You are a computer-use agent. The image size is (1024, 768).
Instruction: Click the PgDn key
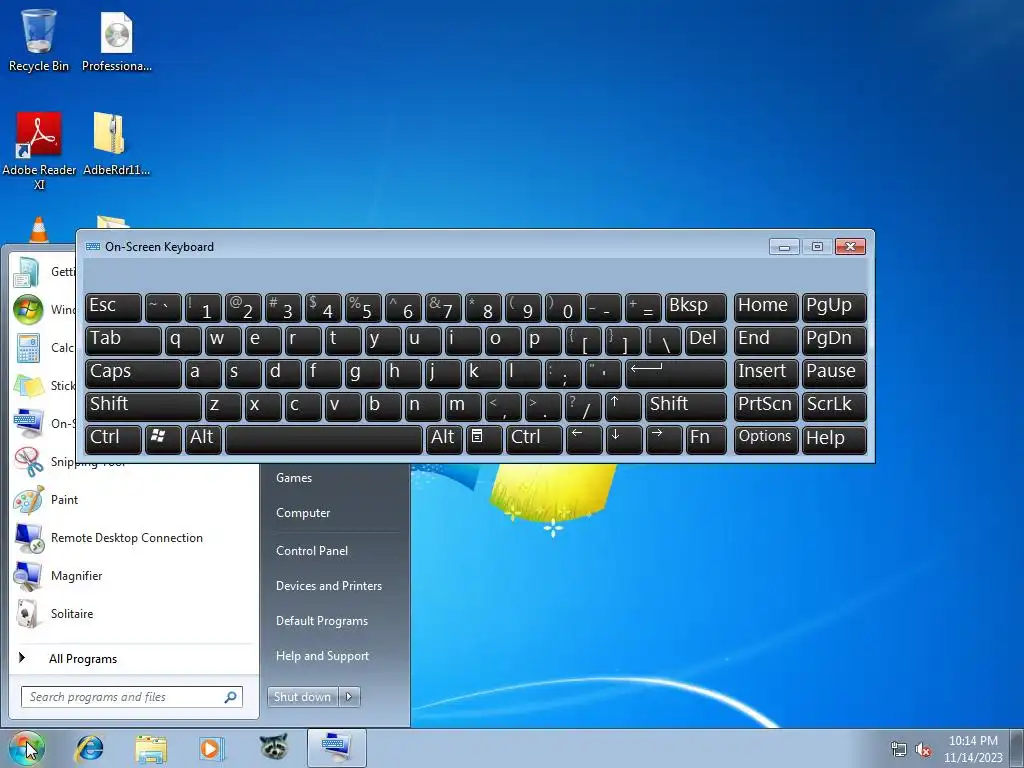tap(834, 340)
